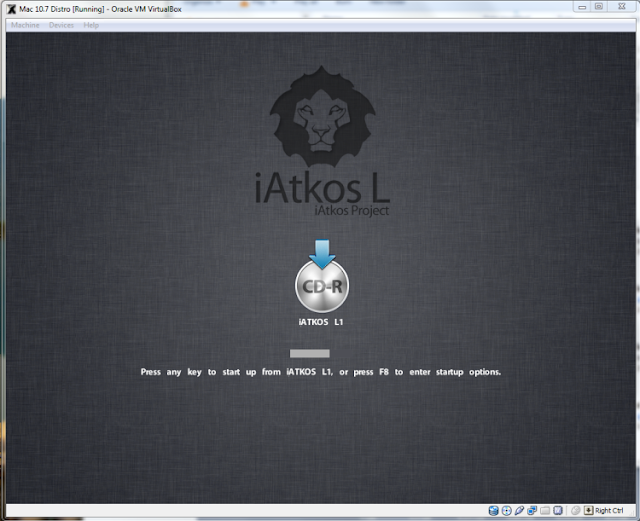The width and height of the screenshot is (640, 521).
Task: Close the VirtualBox window
Action: click(x=622, y=7)
